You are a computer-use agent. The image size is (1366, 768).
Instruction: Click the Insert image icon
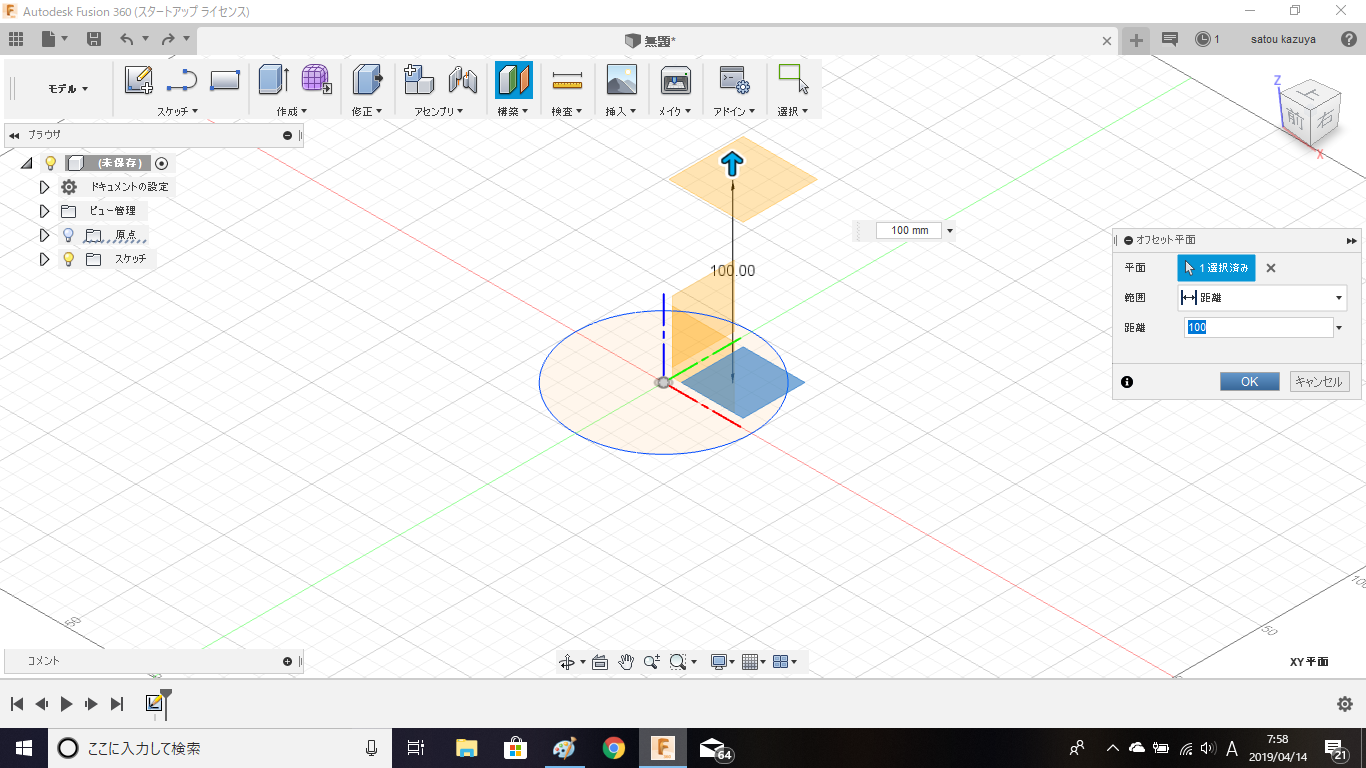click(621, 80)
